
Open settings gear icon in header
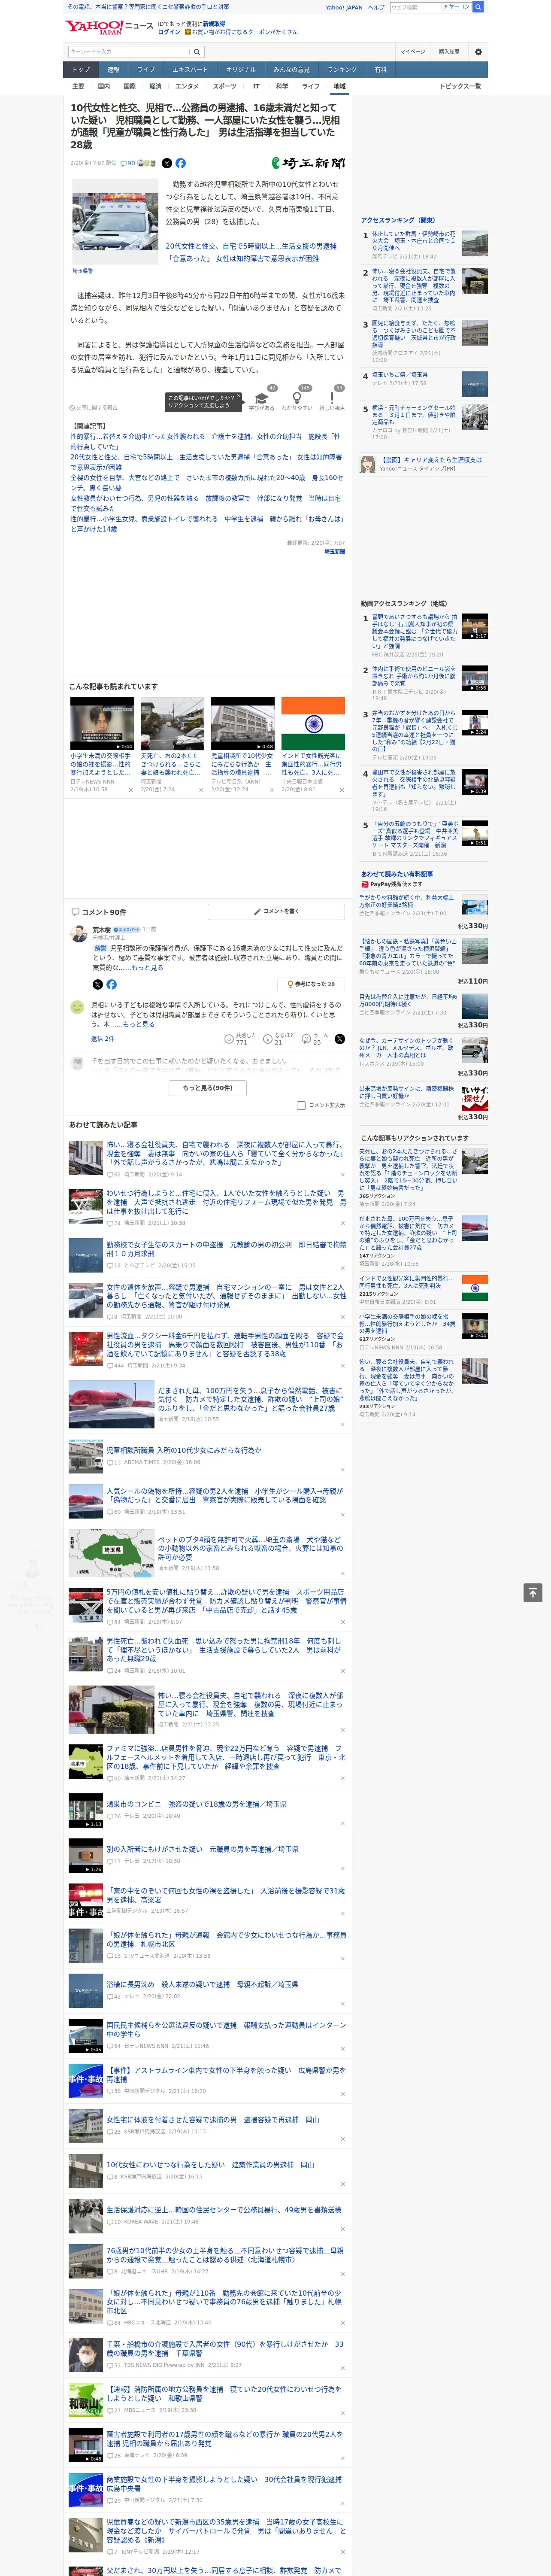478,52
